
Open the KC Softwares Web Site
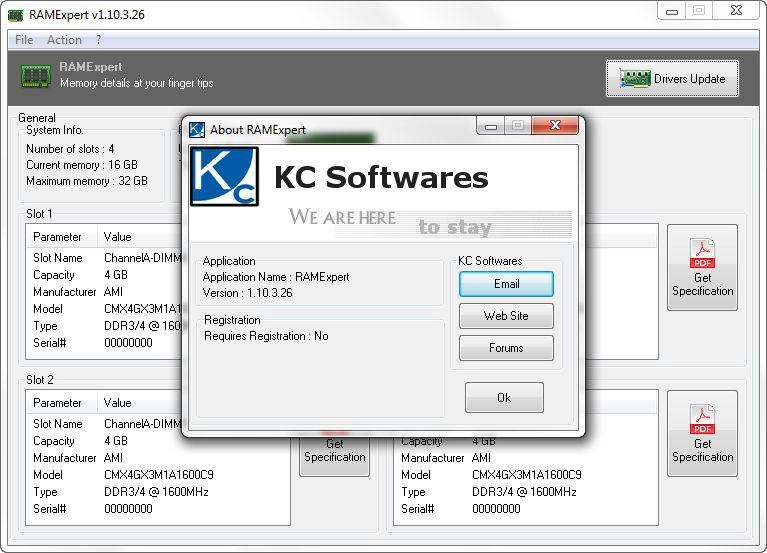click(x=506, y=316)
